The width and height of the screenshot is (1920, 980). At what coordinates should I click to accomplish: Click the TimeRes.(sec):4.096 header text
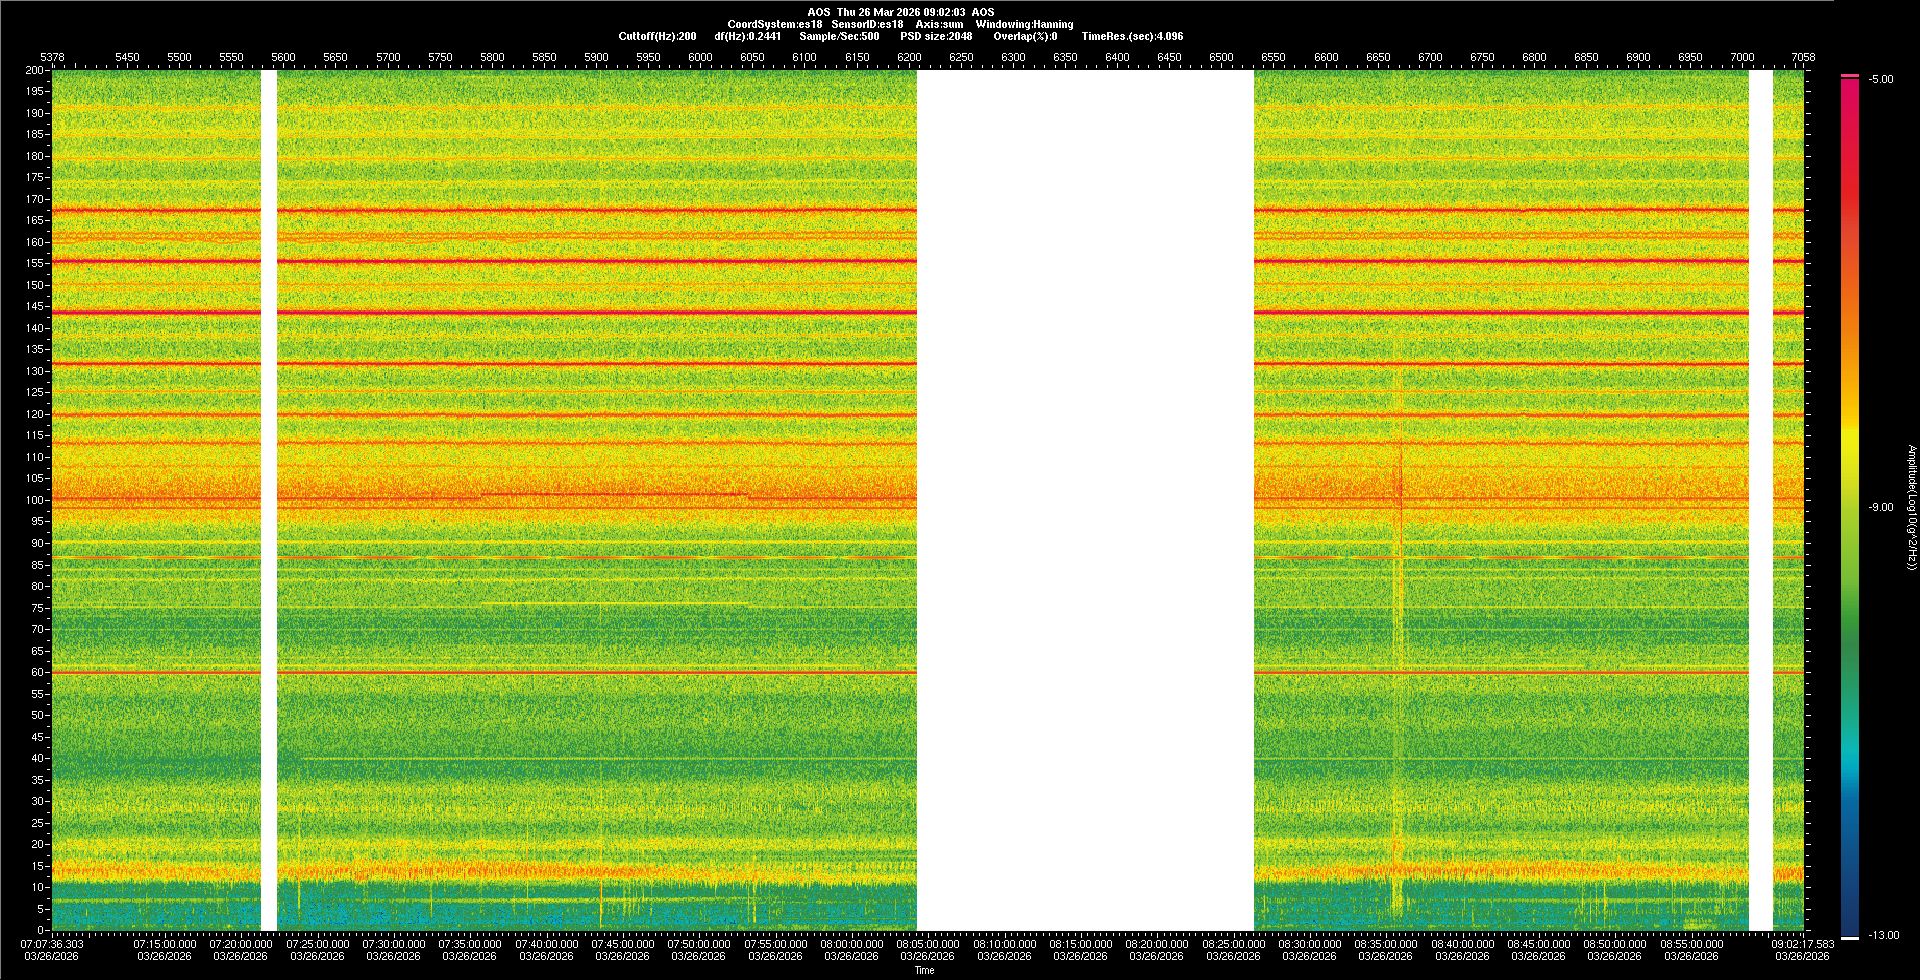(1131, 36)
